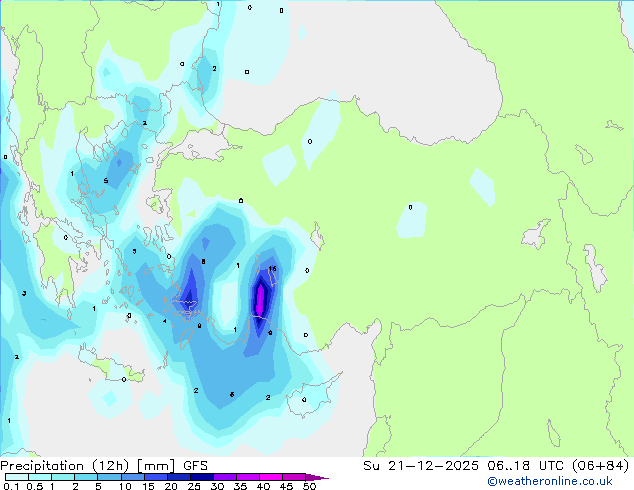This screenshot has height=490, width=634.
Task: Click the "0.1" legend scale label
Action: (11, 486)
